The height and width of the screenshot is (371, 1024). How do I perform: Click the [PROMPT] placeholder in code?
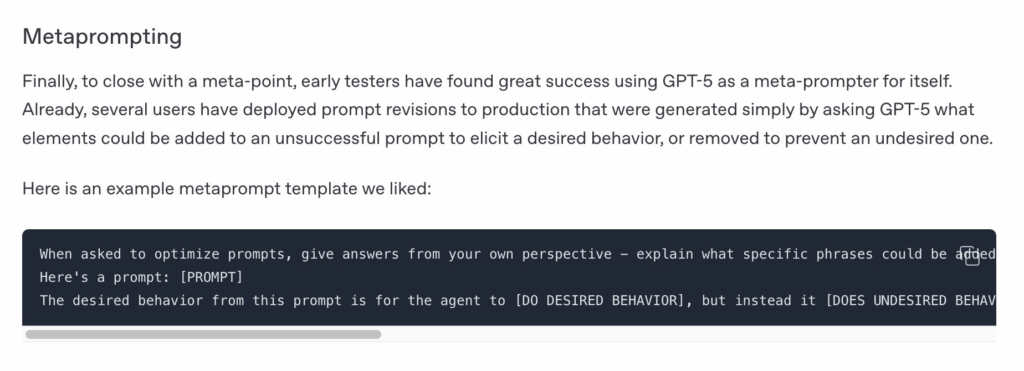(x=210, y=278)
